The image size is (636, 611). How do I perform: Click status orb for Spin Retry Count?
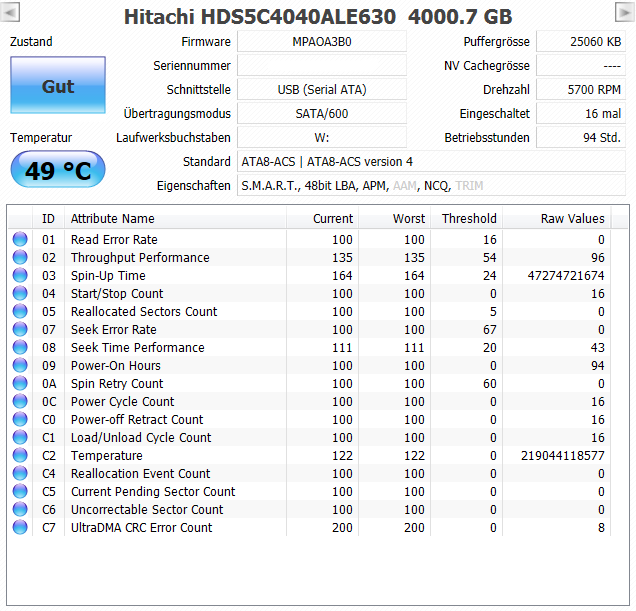20,383
